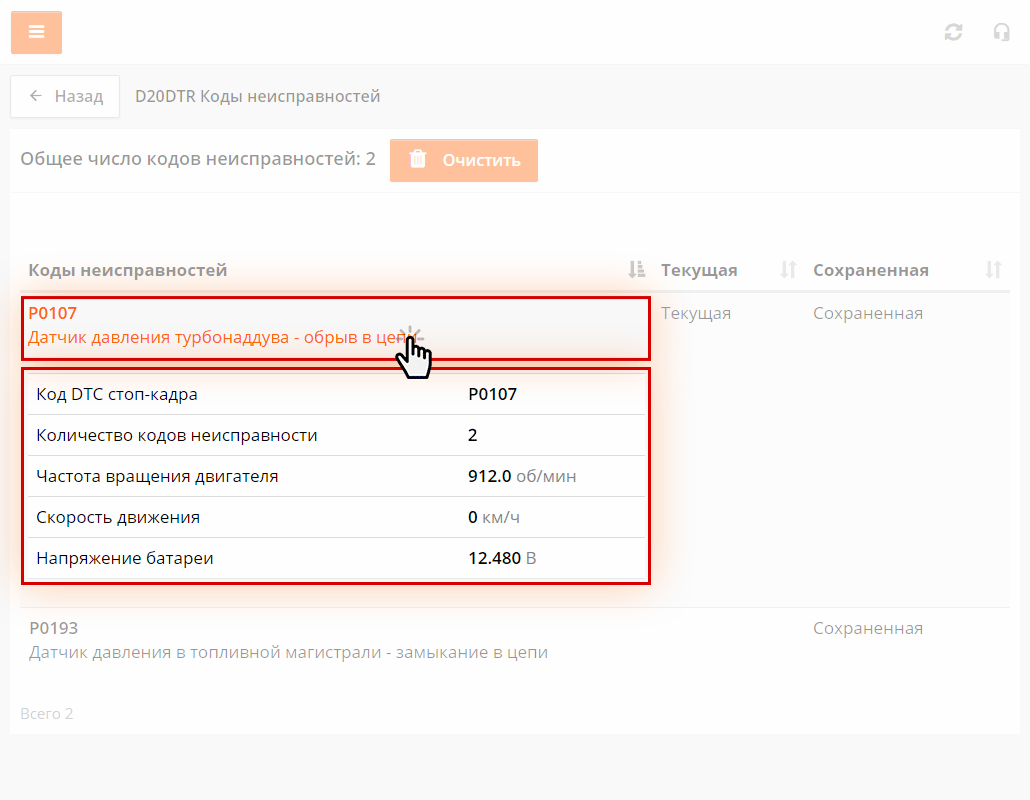Image resolution: width=1030 pixels, height=800 pixels.
Task: Click the back arrow icon
Action: (36, 96)
